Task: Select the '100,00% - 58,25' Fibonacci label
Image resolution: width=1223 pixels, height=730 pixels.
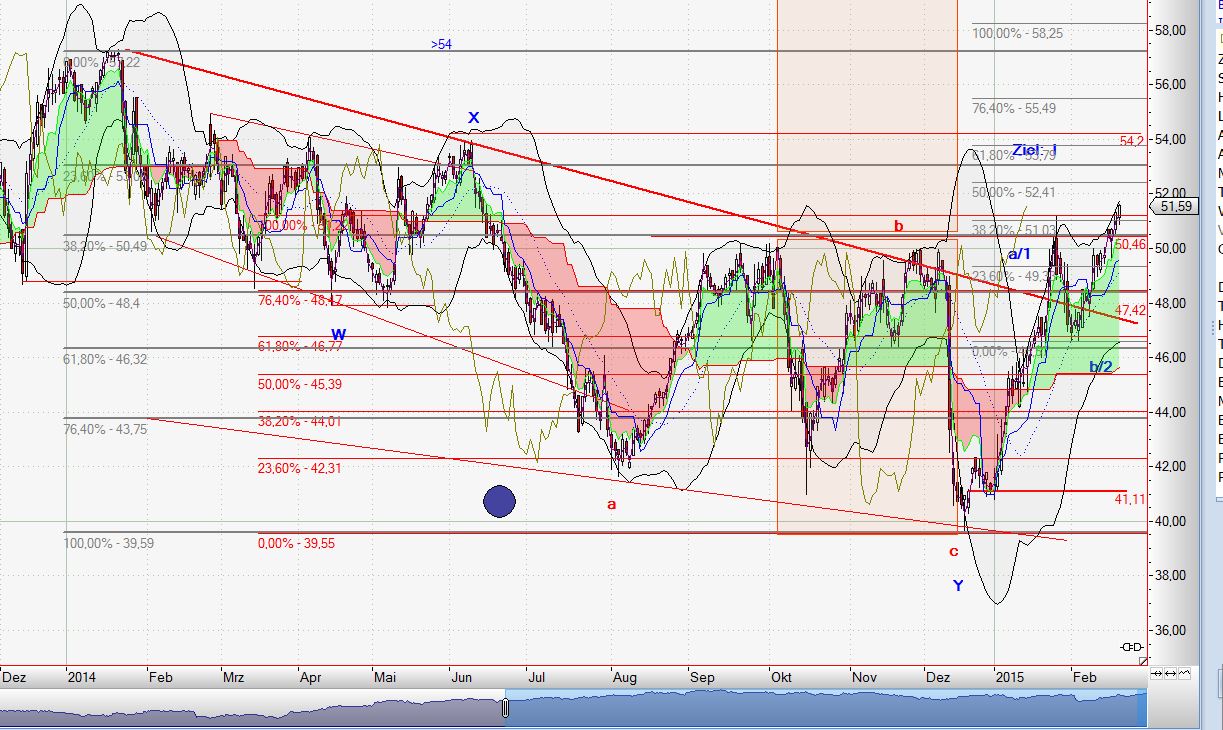Action: (1017, 33)
